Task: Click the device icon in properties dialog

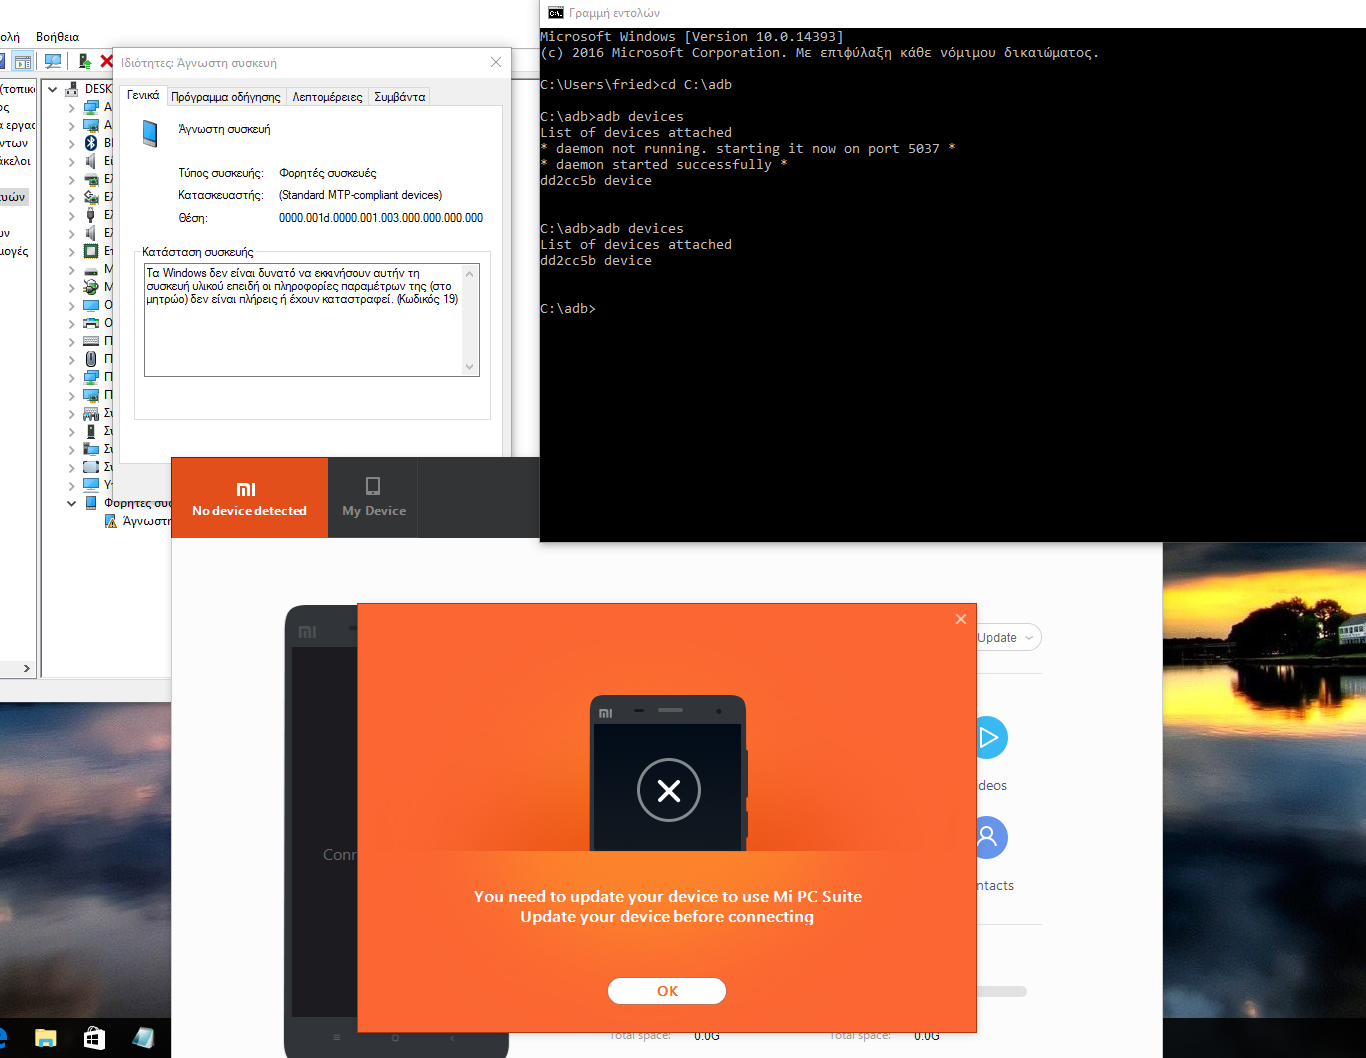Action: (x=150, y=133)
